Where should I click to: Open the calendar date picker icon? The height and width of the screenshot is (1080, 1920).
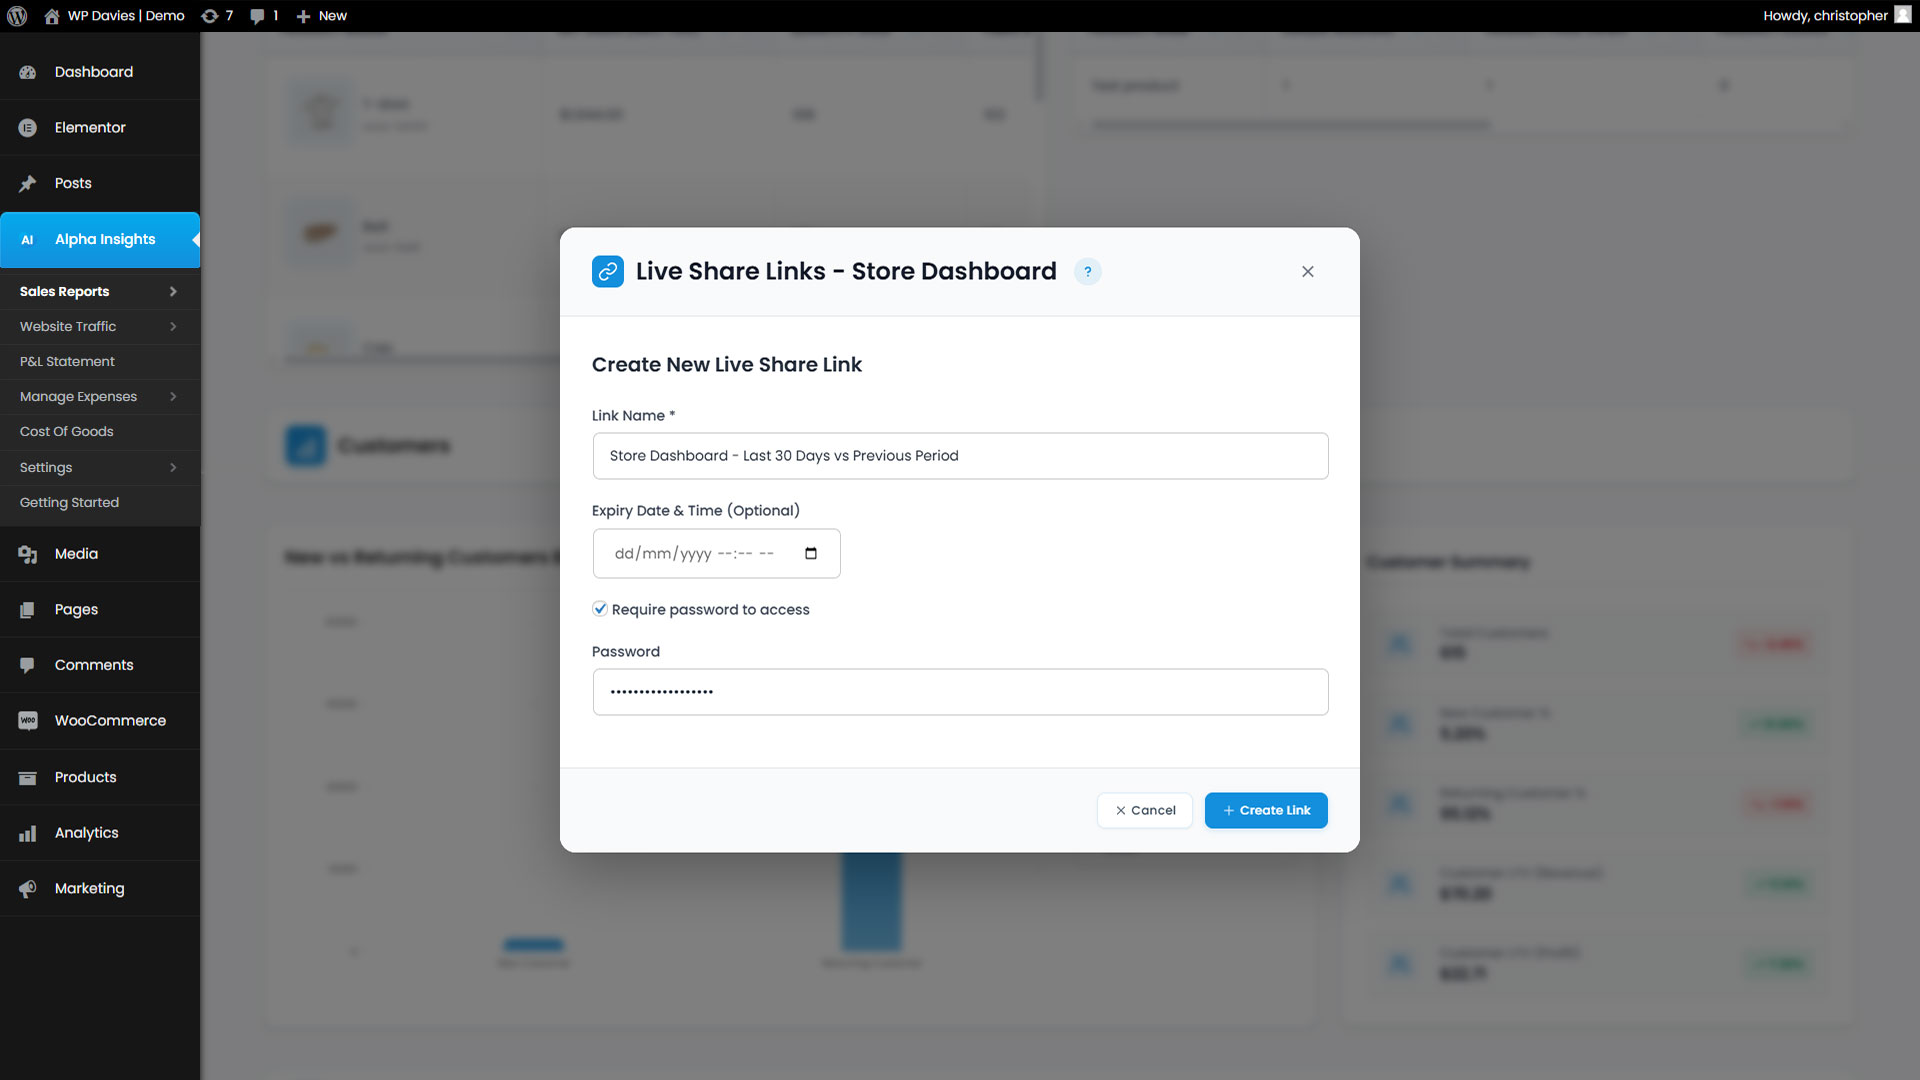click(x=811, y=554)
